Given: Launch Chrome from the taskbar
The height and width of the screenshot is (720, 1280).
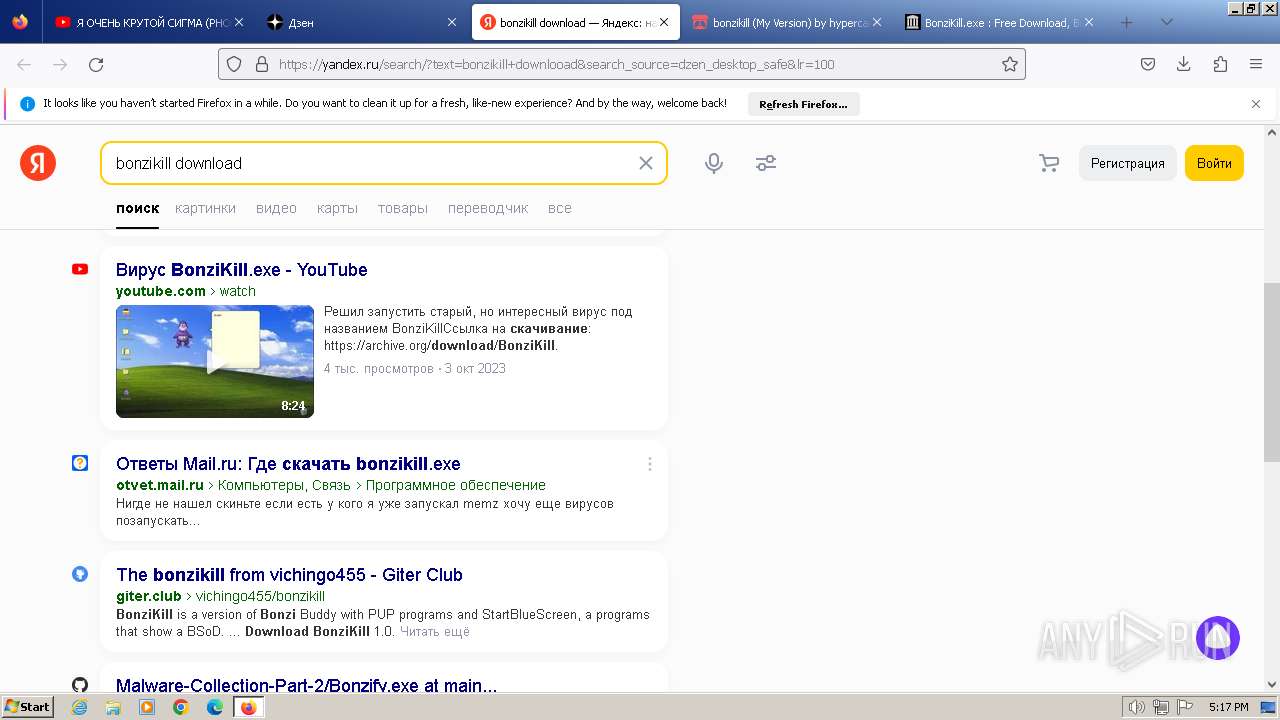Looking at the screenshot, I should [180, 707].
